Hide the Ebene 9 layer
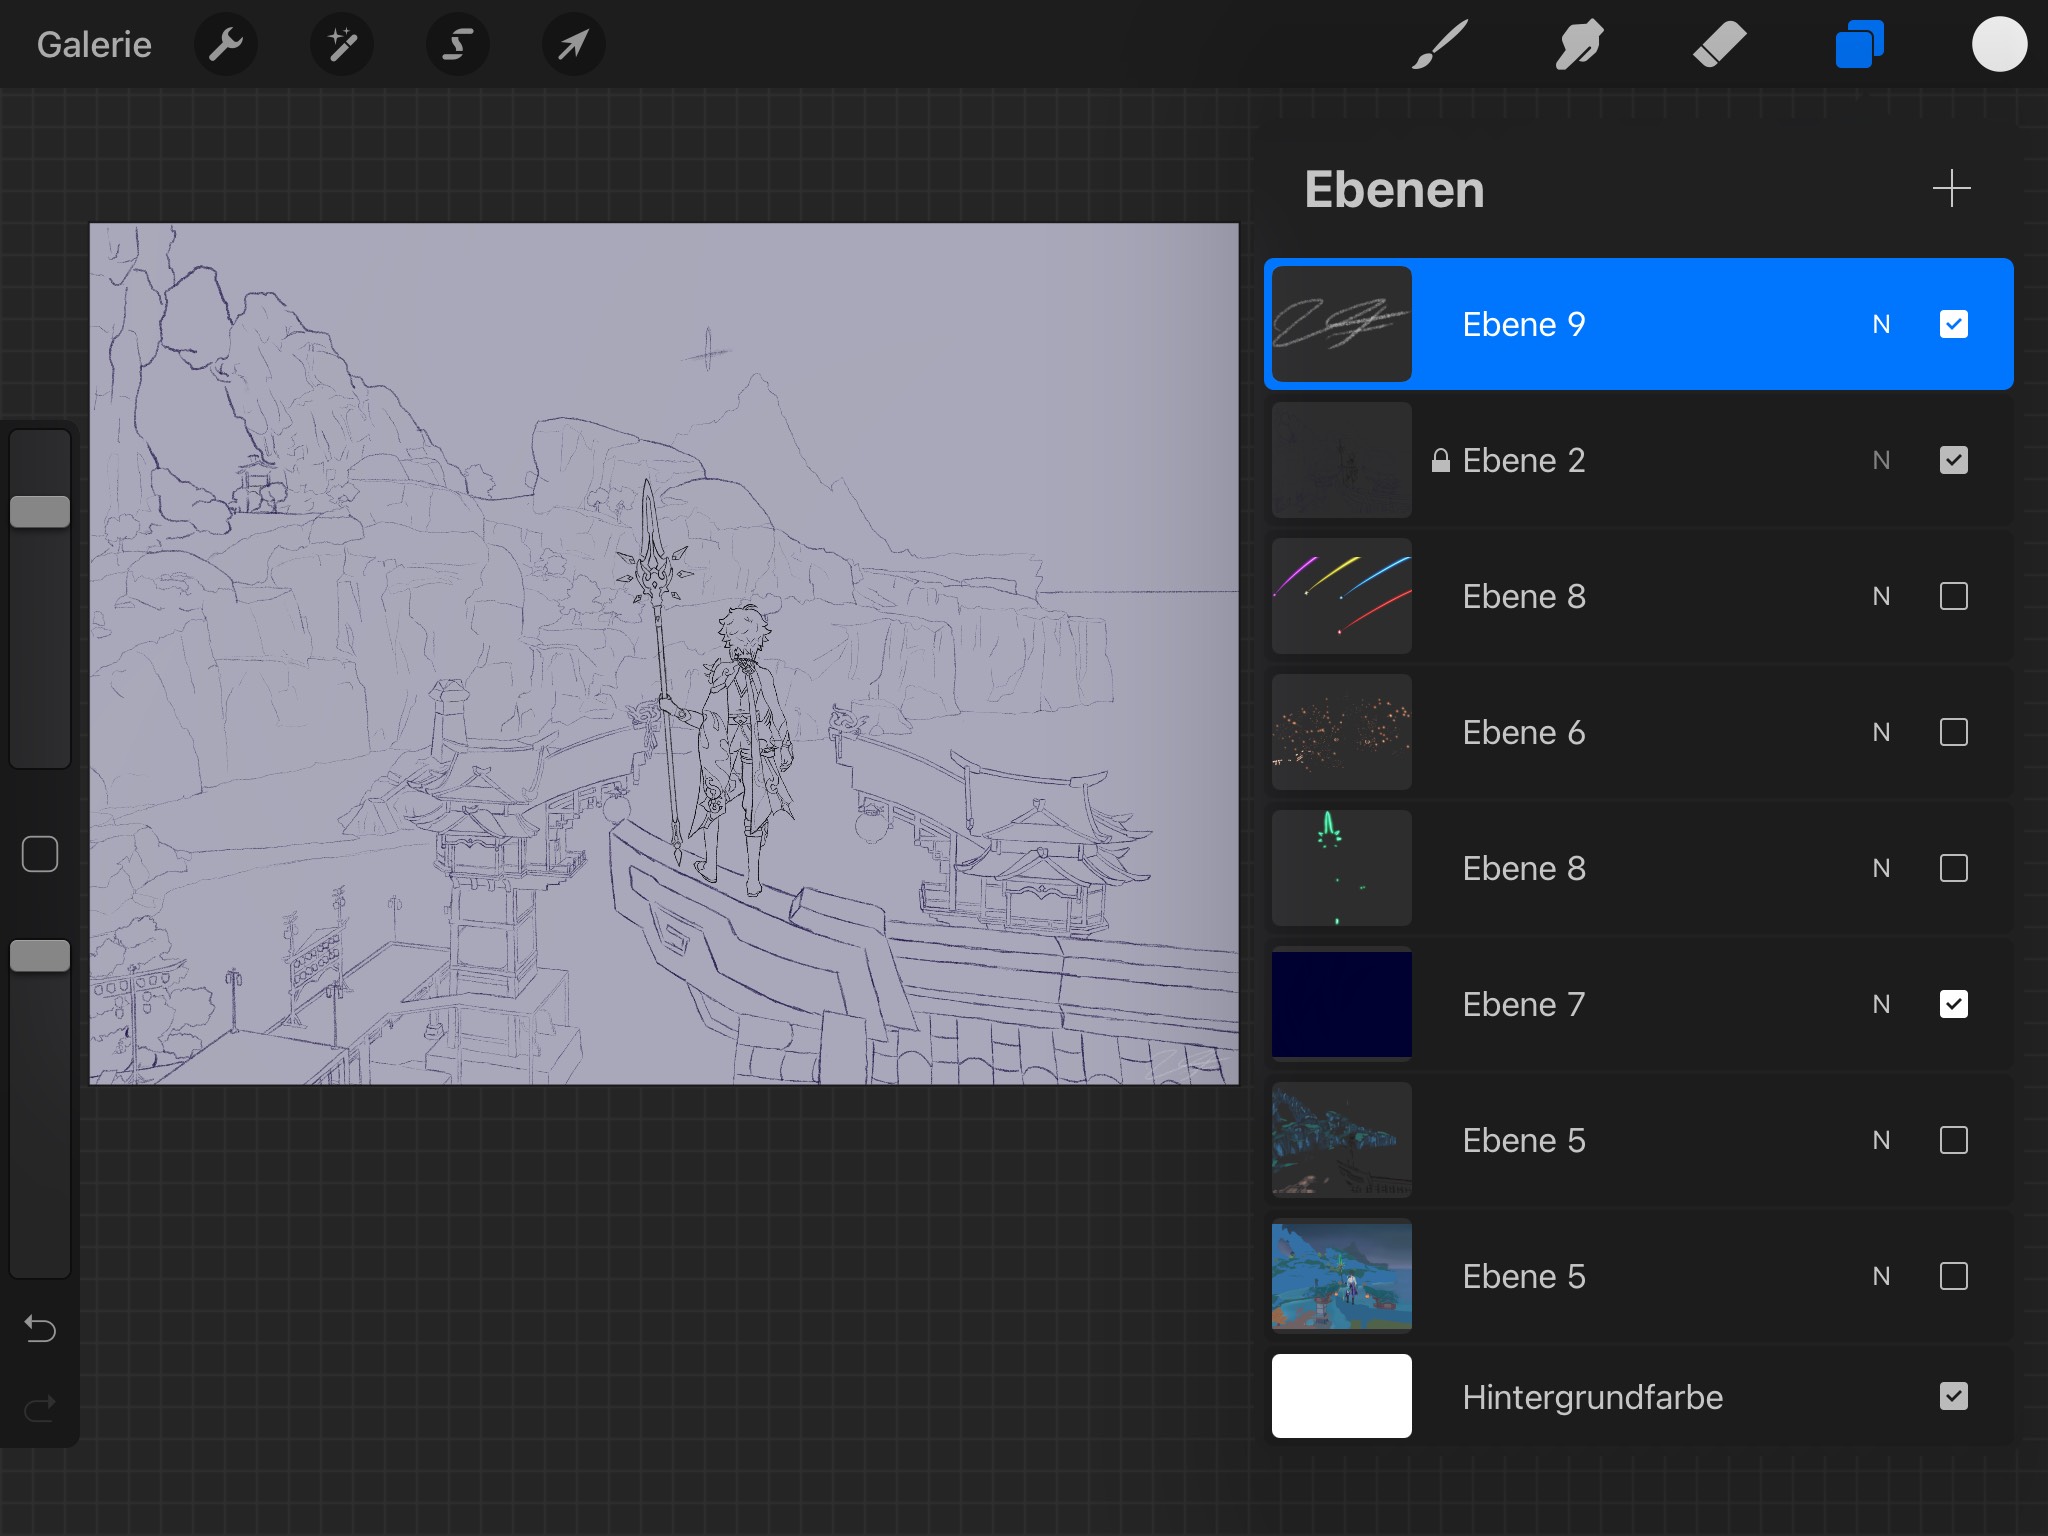 [1954, 324]
